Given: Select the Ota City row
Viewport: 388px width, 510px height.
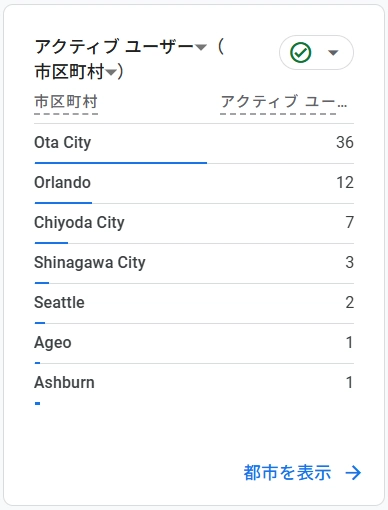Looking at the screenshot, I should pyautogui.click(x=194, y=144).
